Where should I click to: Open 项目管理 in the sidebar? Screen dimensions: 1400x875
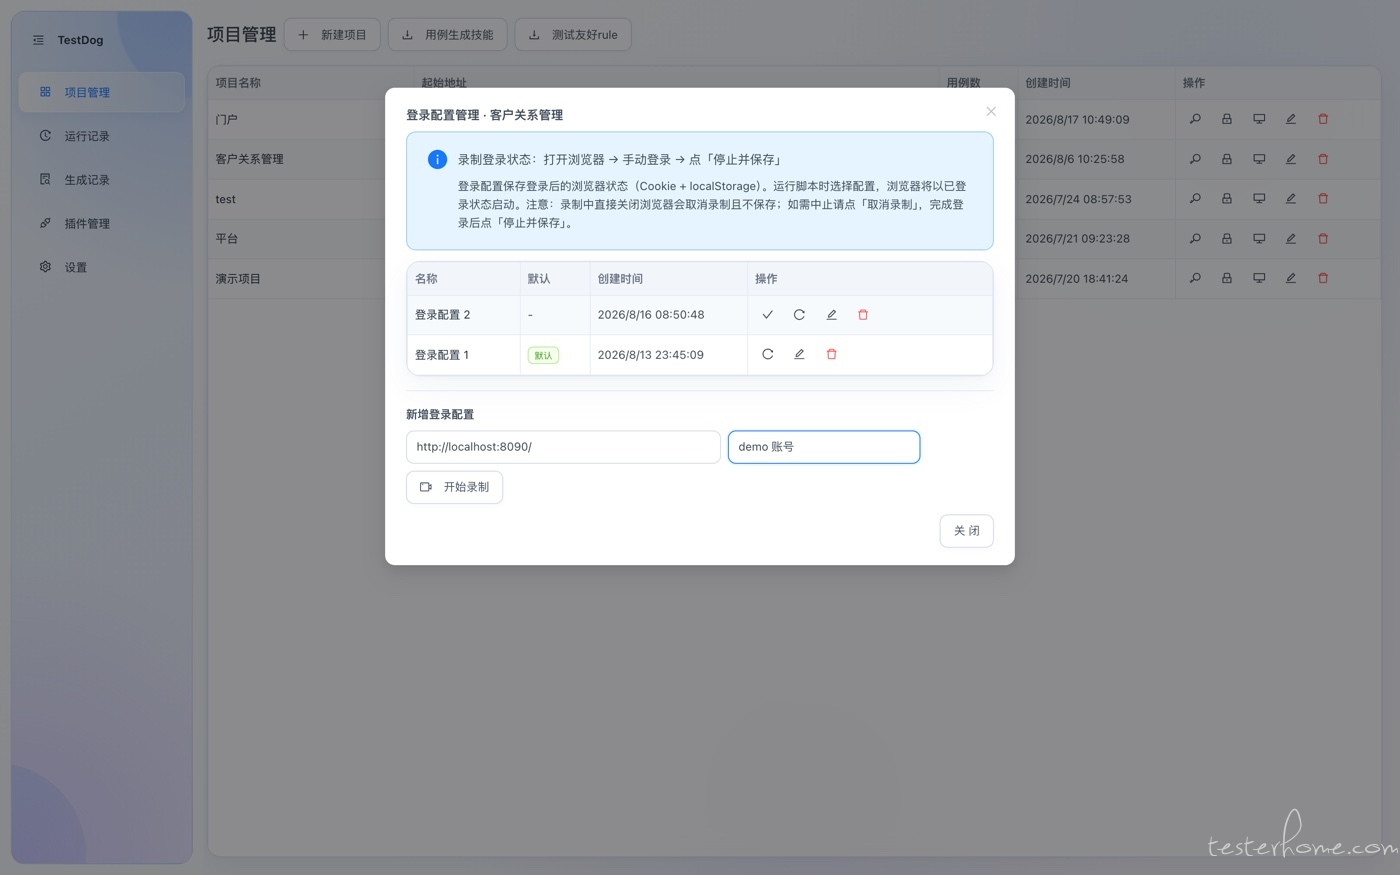102,92
